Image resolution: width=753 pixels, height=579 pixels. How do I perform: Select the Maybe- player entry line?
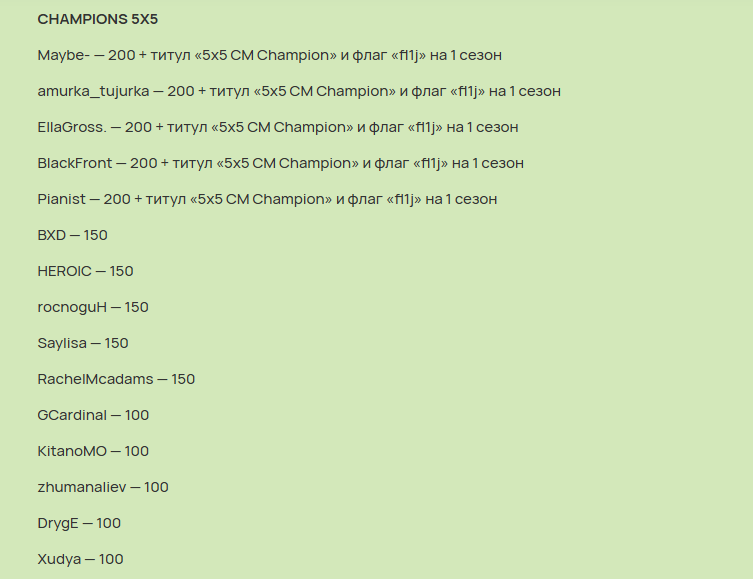[269, 55]
